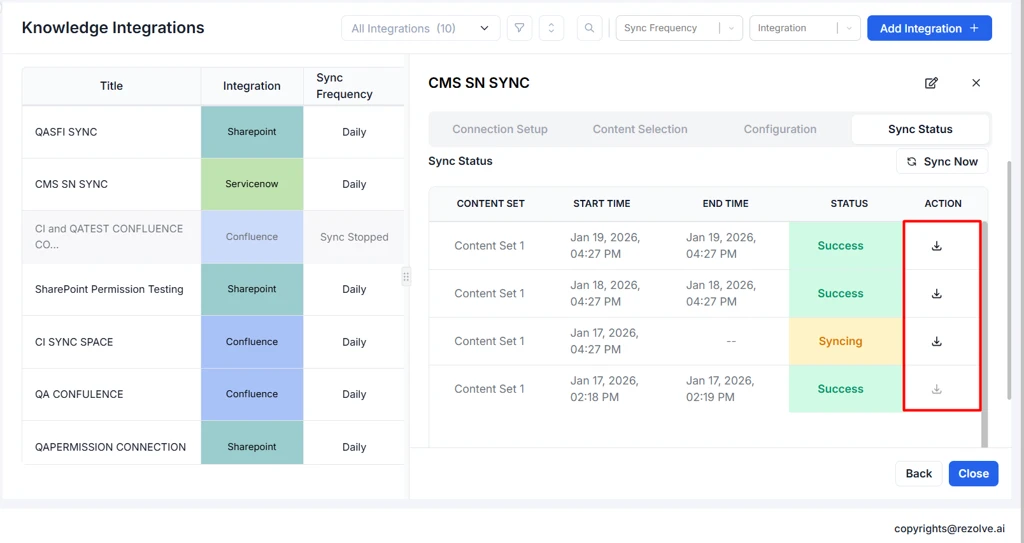The width and height of the screenshot is (1024, 543).
Task: Click the edit pencil icon for CMS SN SYNC
Action: (931, 83)
